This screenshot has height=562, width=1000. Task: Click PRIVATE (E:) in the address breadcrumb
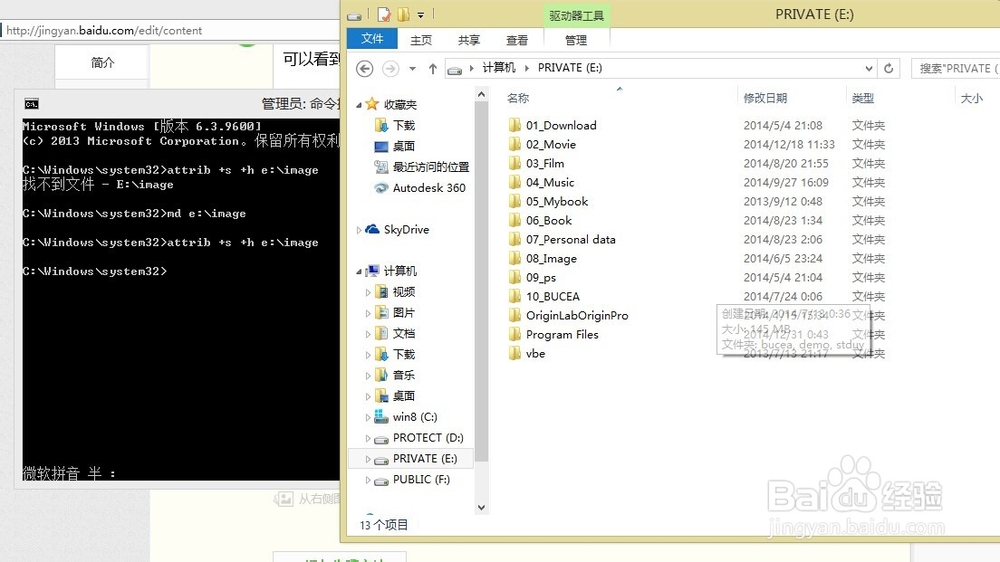[x=570, y=68]
